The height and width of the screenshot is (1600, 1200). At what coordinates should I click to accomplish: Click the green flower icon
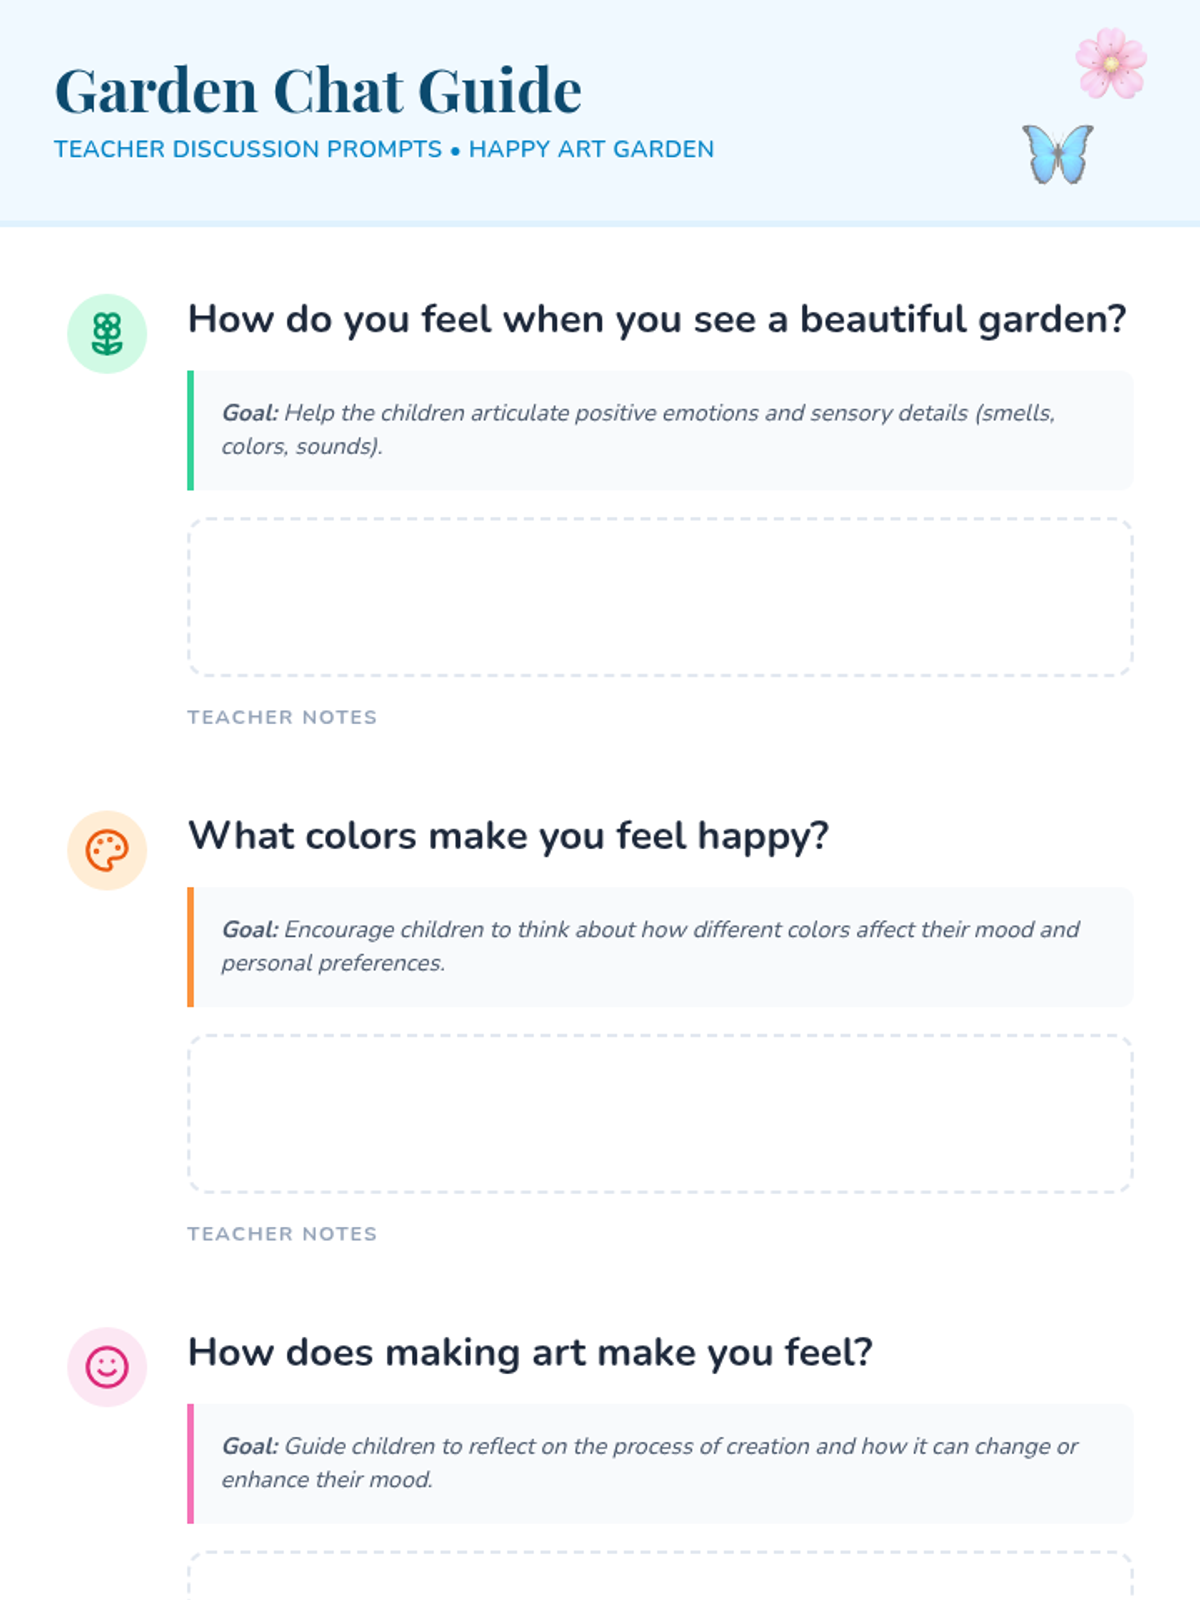coord(107,334)
